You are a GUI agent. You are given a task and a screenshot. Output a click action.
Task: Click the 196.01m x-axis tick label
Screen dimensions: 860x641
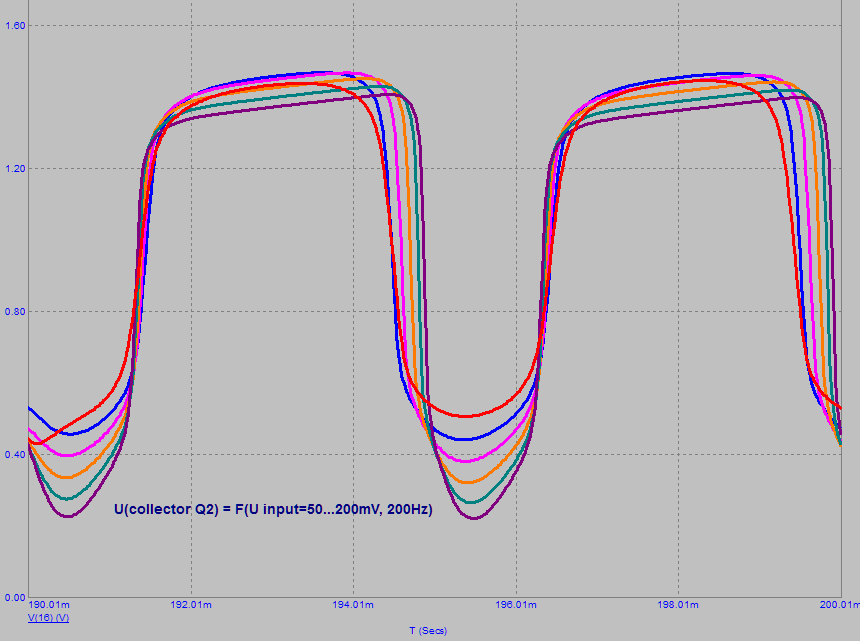(516, 605)
